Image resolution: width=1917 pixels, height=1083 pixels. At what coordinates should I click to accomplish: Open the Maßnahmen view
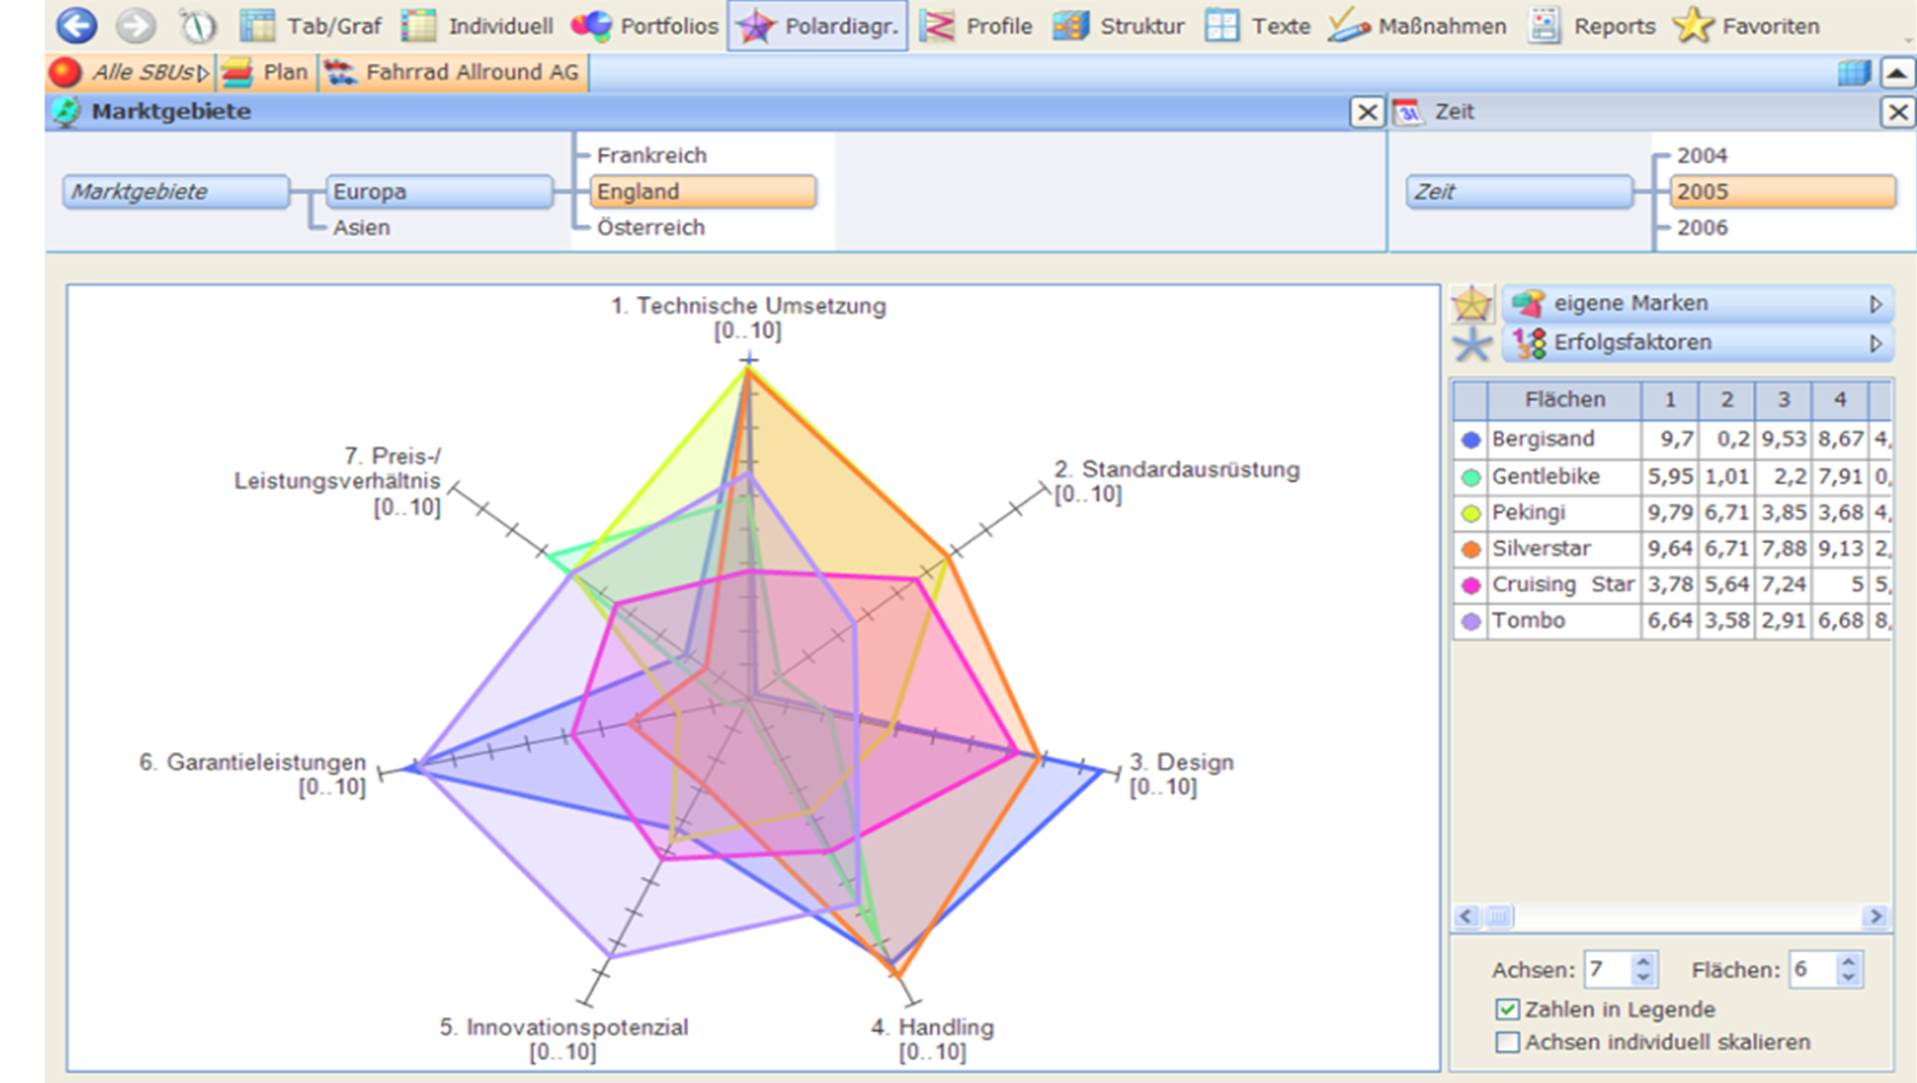(1418, 26)
